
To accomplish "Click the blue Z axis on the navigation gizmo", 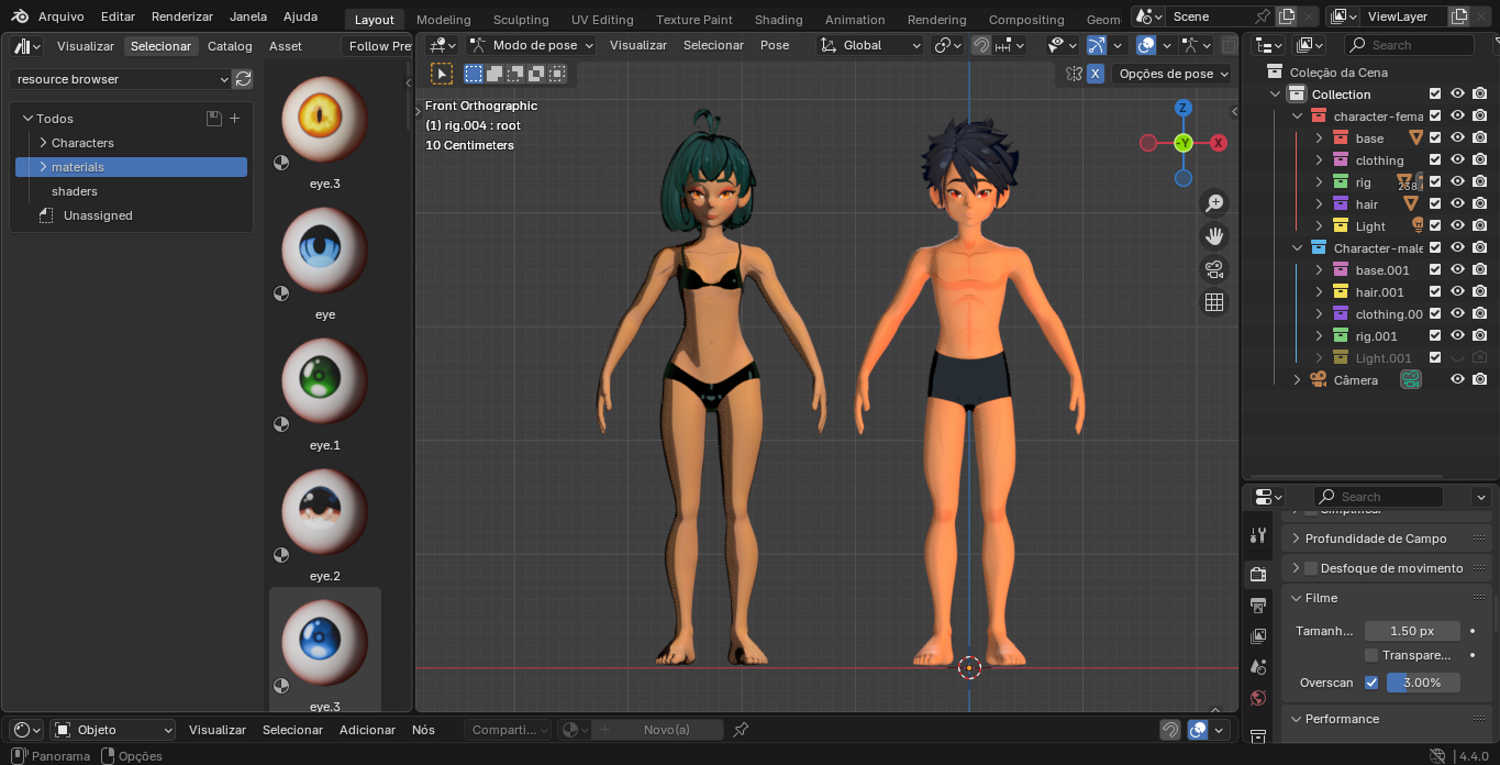I will pos(1183,108).
